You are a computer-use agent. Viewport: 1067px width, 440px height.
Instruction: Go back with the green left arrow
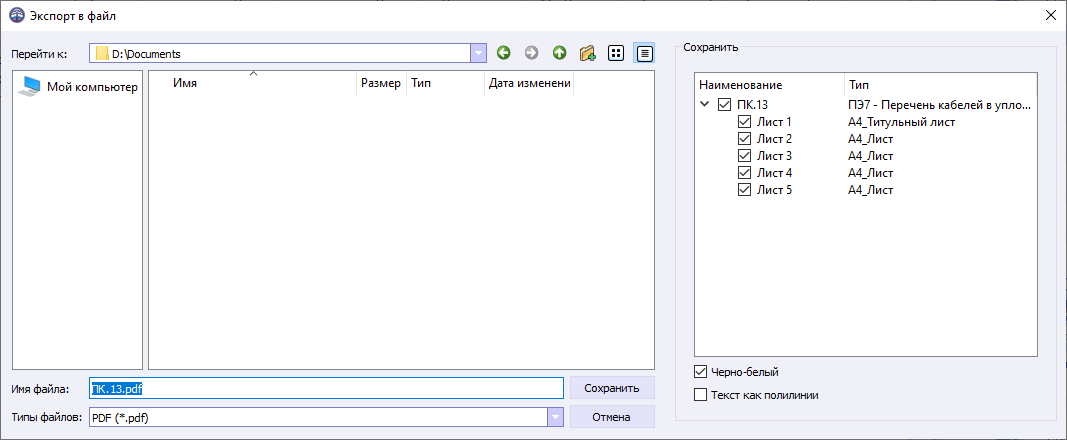tap(503, 53)
